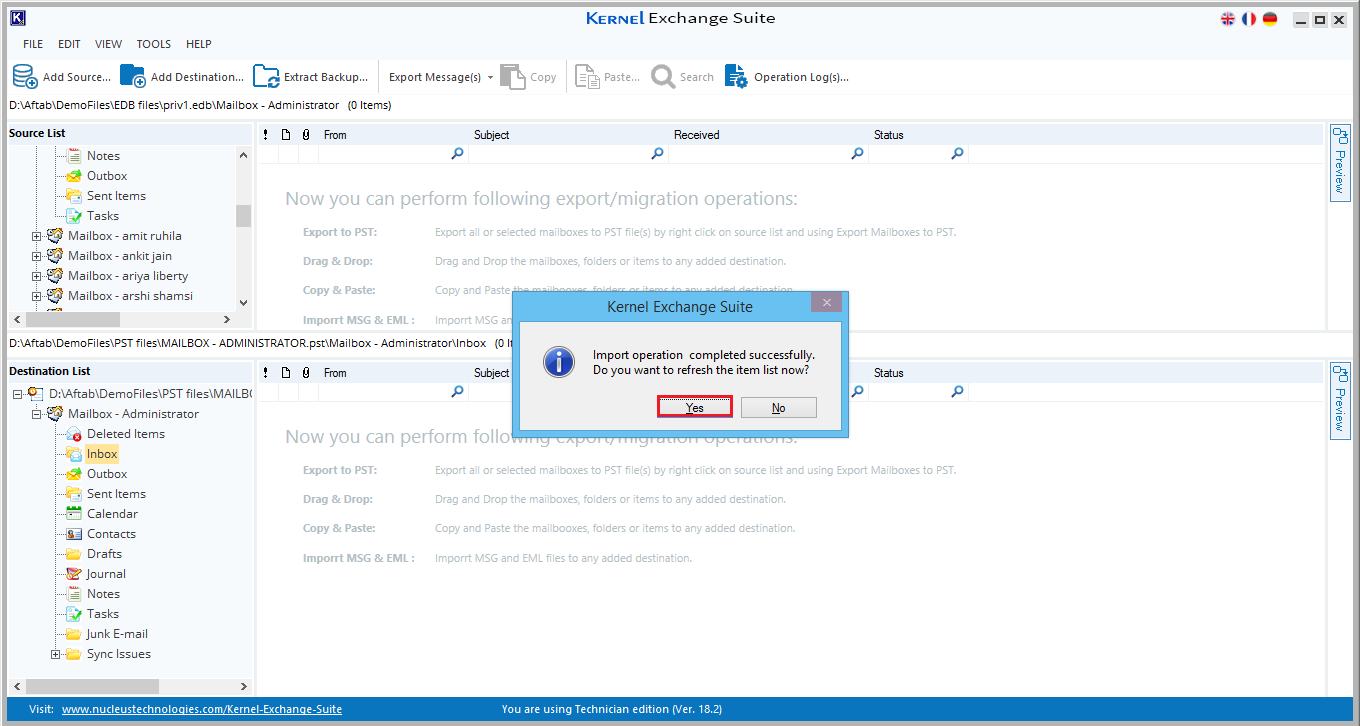This screenshot has height=726, width=1360.
Task: Click Source List scrollbar up arrow
Action: 243,155
